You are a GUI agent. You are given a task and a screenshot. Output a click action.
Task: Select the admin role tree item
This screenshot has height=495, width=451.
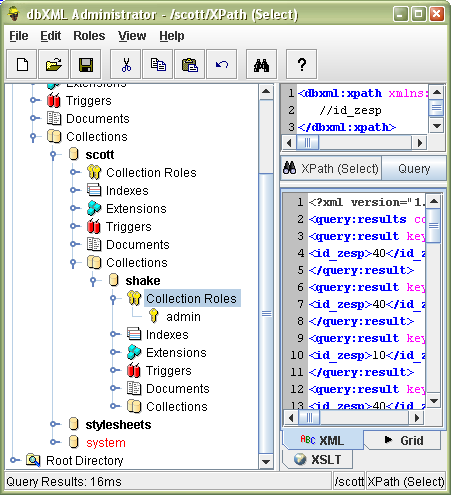point(183,316)
